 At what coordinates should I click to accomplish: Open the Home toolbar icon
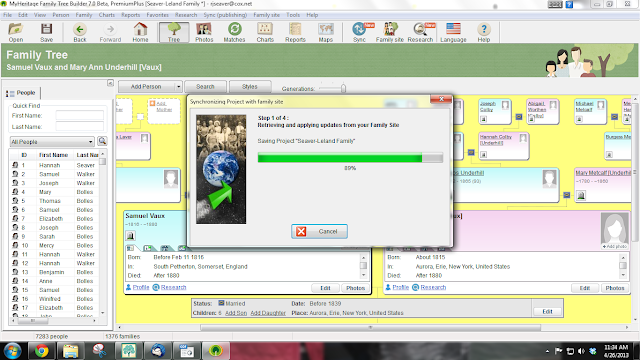(x=140, y=32)
